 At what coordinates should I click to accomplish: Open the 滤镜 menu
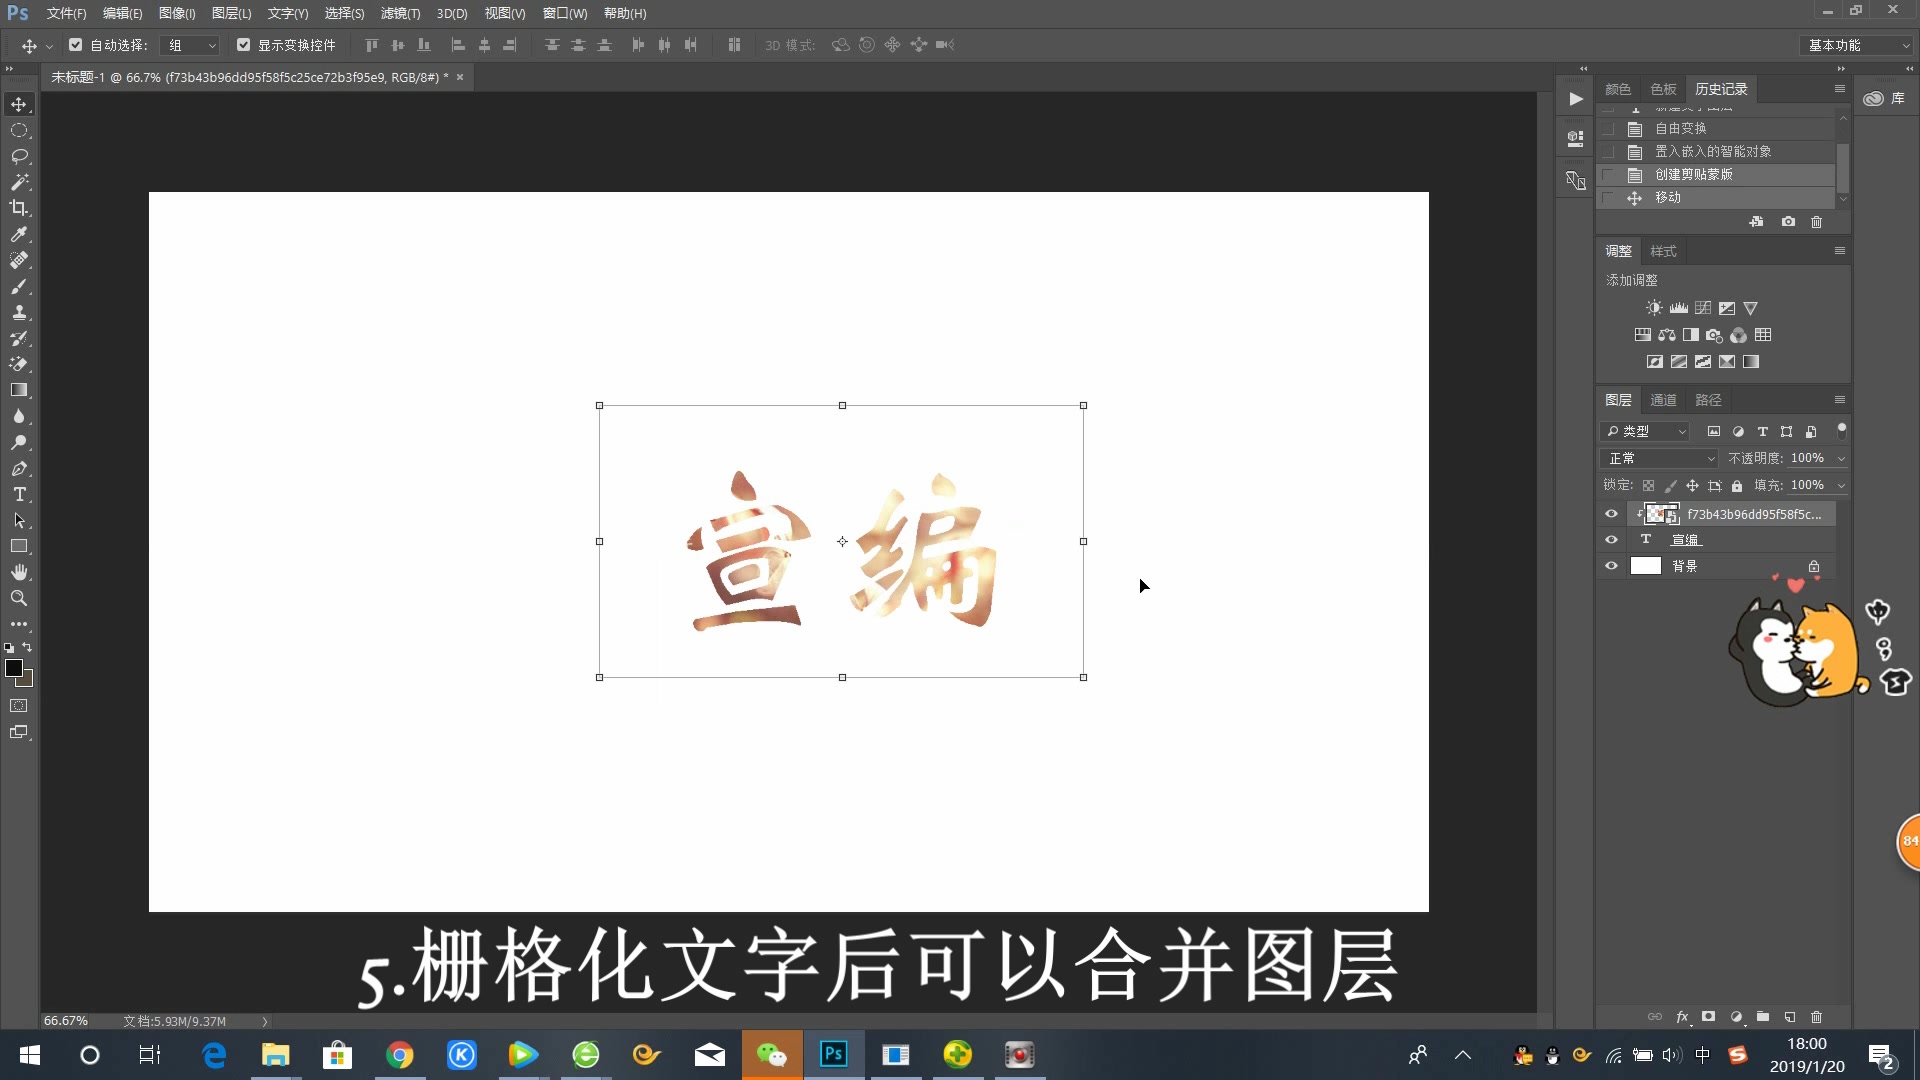pyautogui.click(x=399, y=13)
